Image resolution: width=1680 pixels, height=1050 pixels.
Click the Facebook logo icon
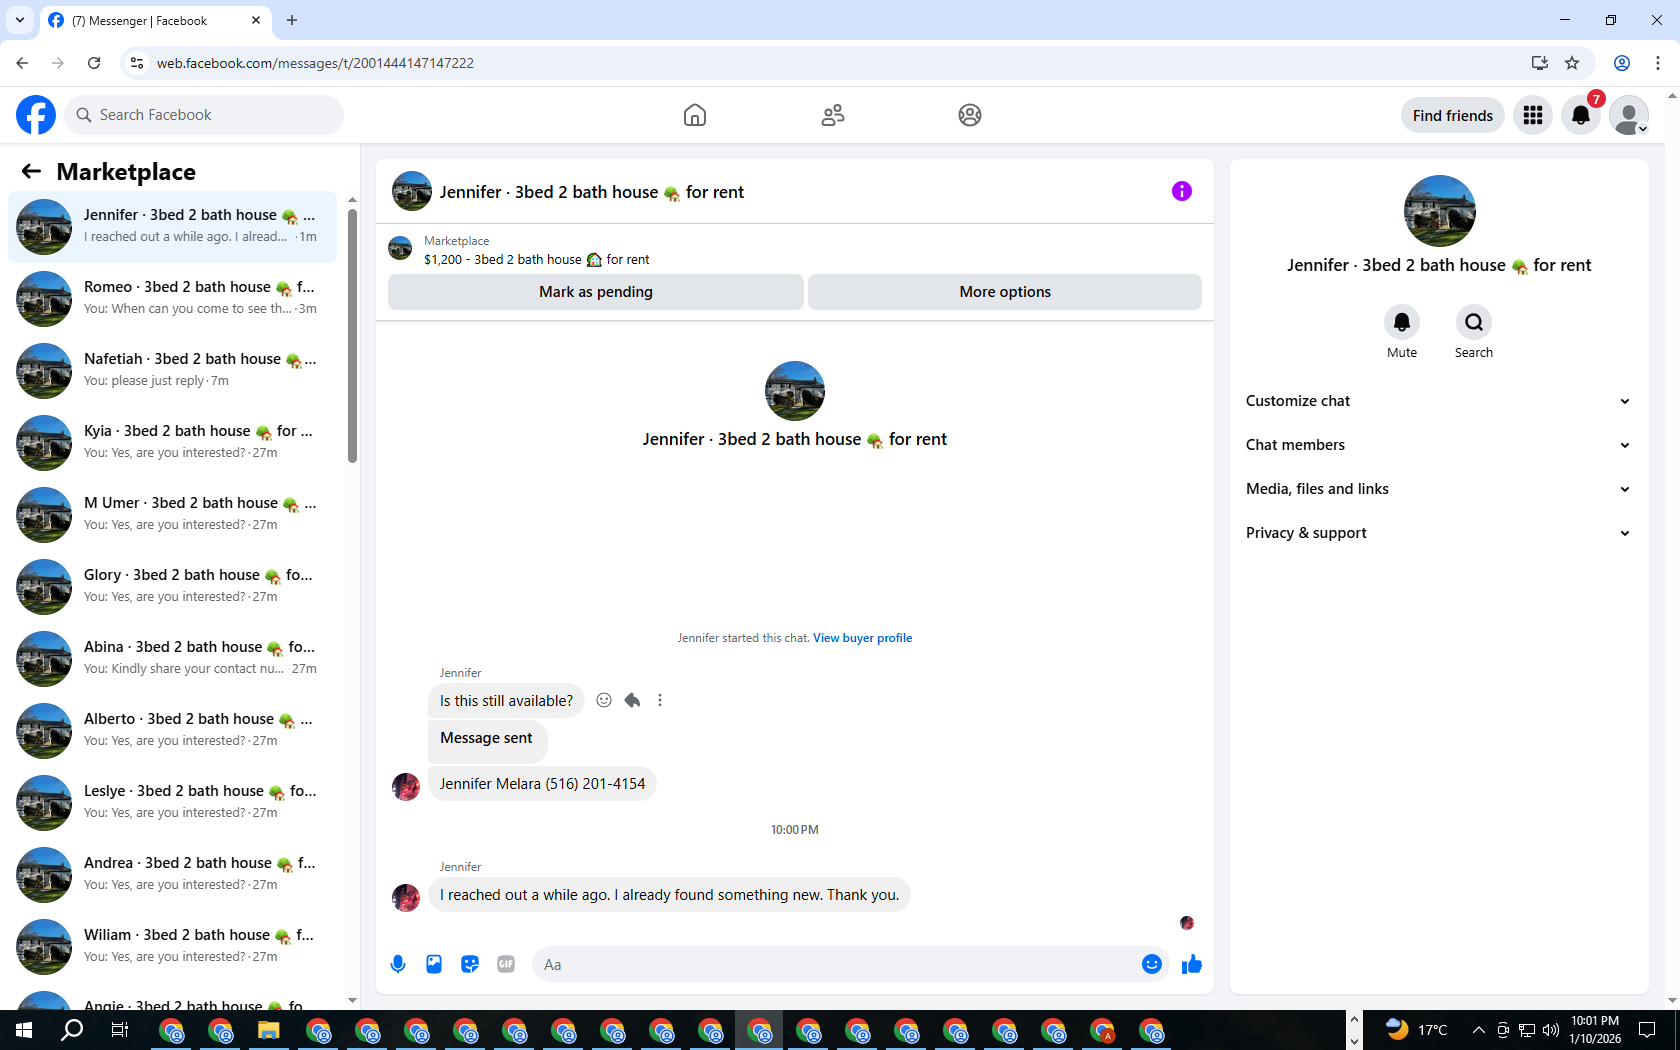pyautogui.click(x=36, y=115)
